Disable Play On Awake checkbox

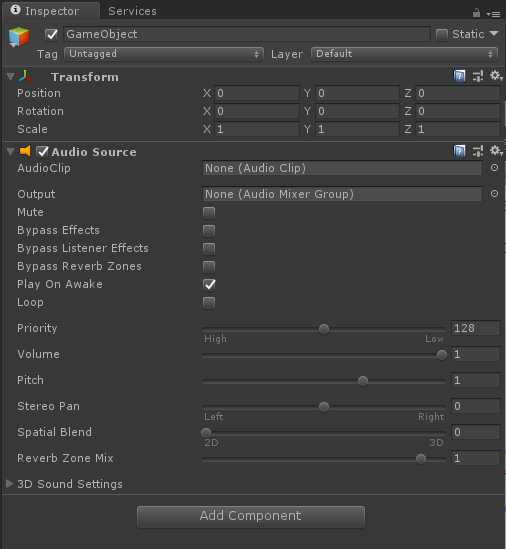(209, 284)
